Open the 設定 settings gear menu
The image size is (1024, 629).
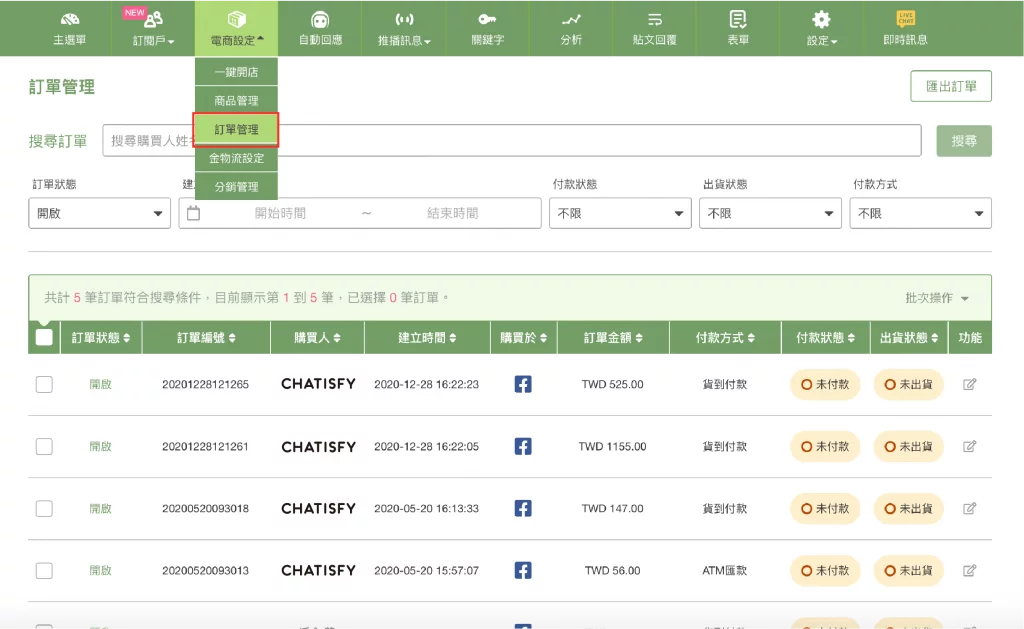(x=821, y=28)
